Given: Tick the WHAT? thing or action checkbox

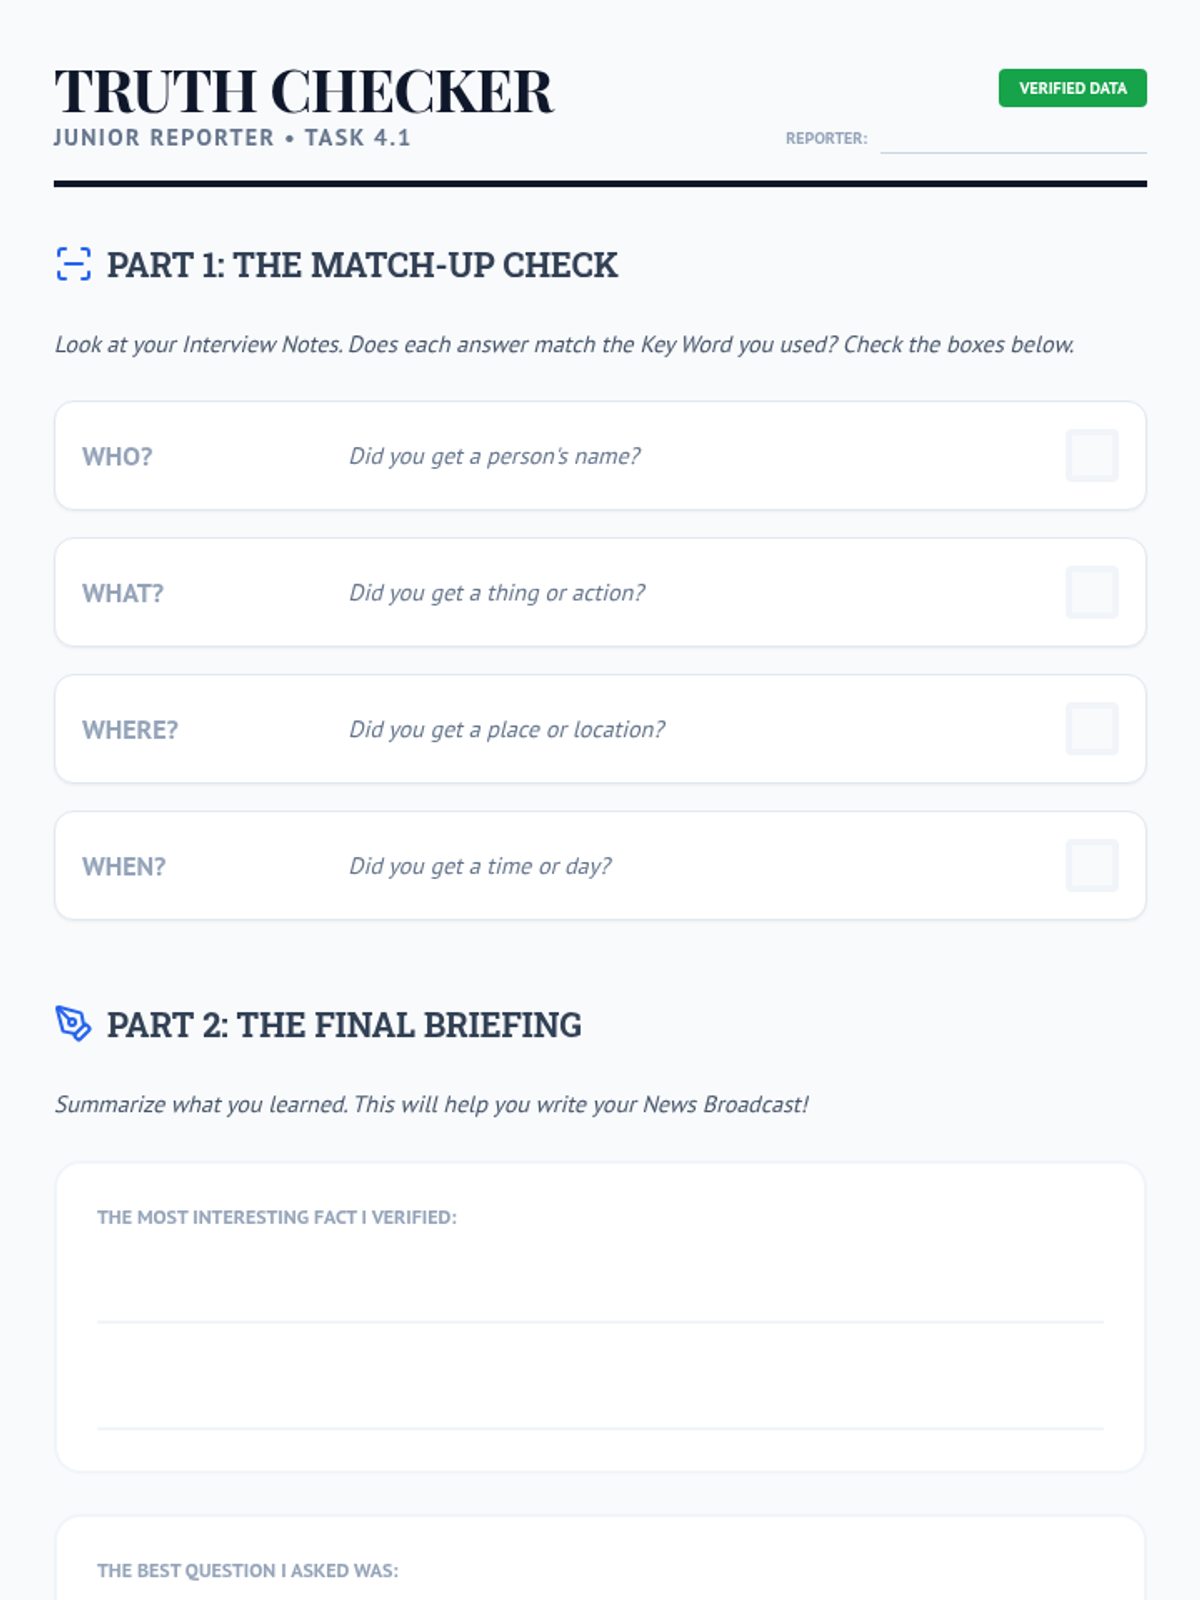Looking at the screenshot, I should coord(1091,592).
